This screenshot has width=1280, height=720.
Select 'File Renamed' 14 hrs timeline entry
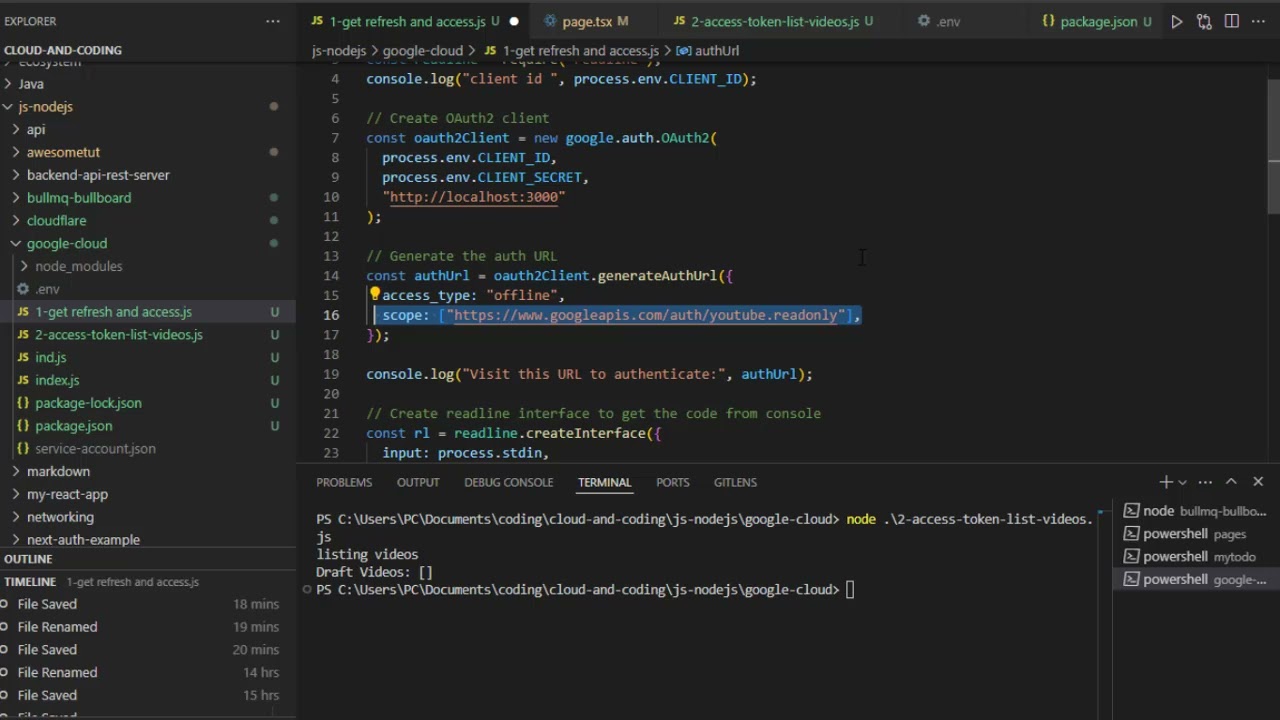[x=148, y=673]
